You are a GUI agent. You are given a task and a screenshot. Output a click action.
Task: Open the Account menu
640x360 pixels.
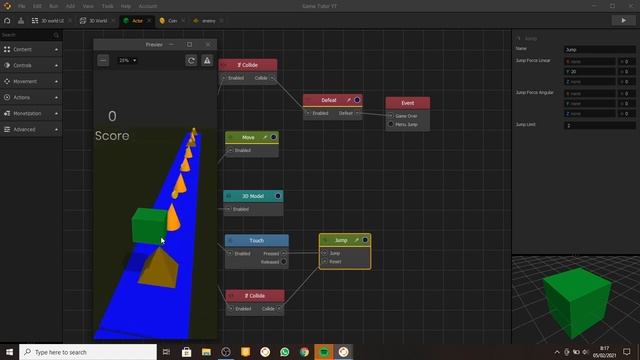coord(148,6)
